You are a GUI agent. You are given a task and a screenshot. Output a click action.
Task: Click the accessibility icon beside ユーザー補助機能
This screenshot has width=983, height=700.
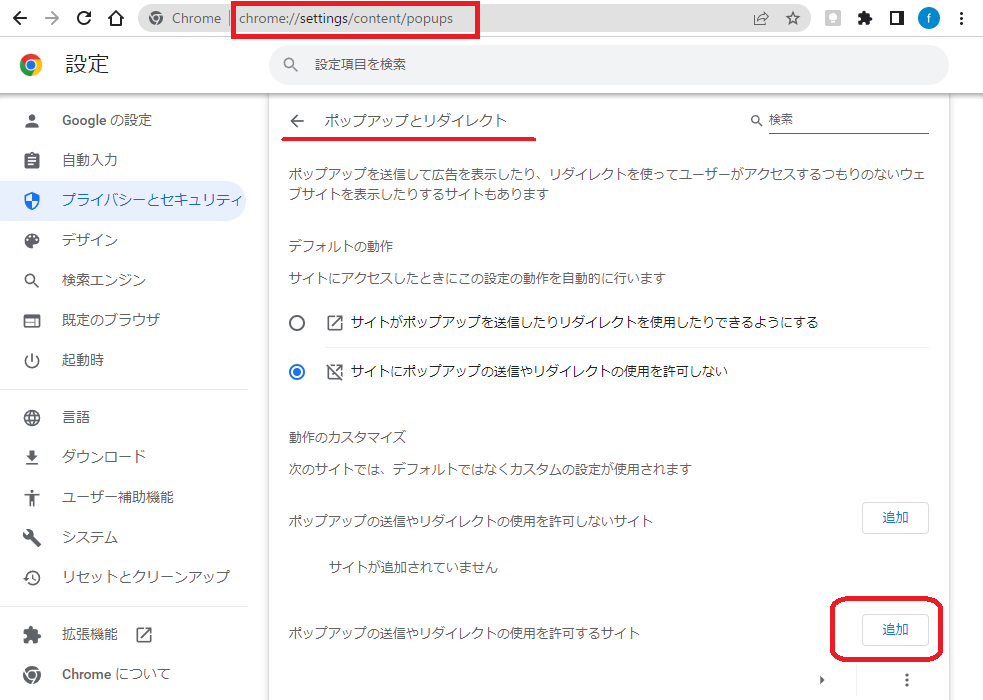pos(32,498)
